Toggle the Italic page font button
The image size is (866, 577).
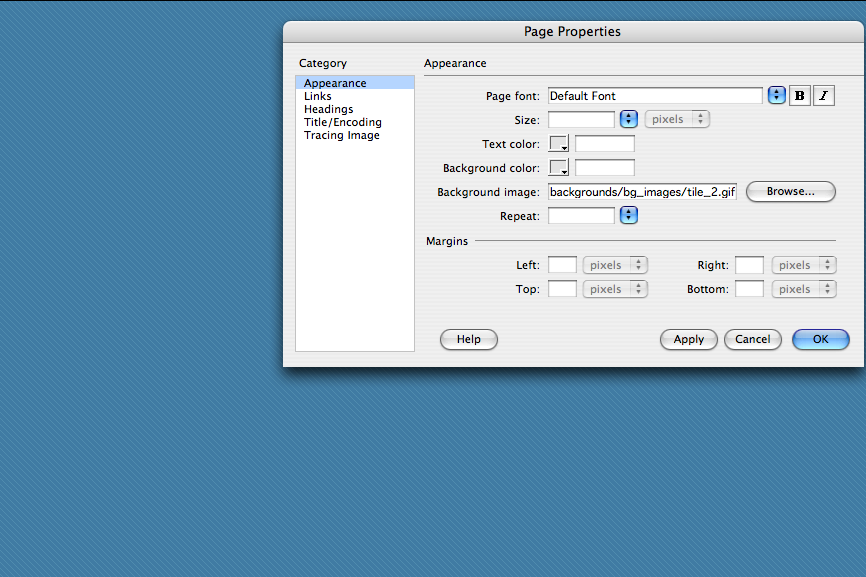pos(824,96)
